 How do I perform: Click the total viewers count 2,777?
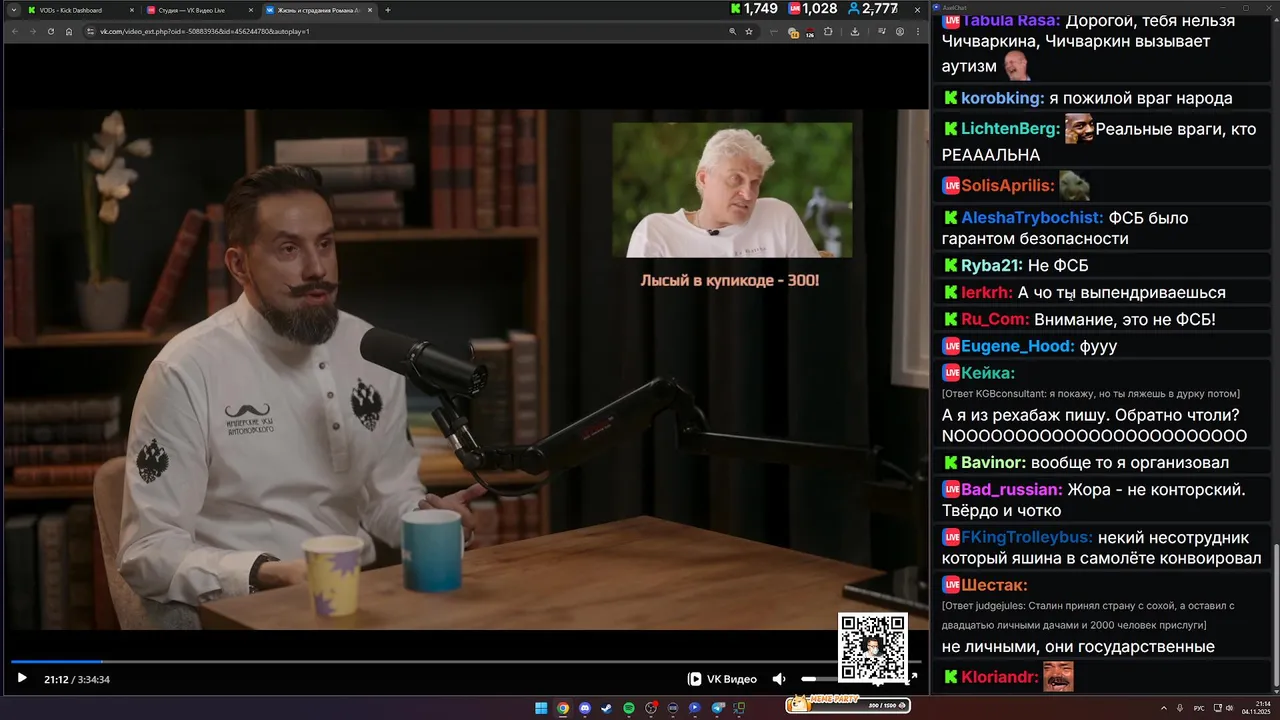point(873,8)
